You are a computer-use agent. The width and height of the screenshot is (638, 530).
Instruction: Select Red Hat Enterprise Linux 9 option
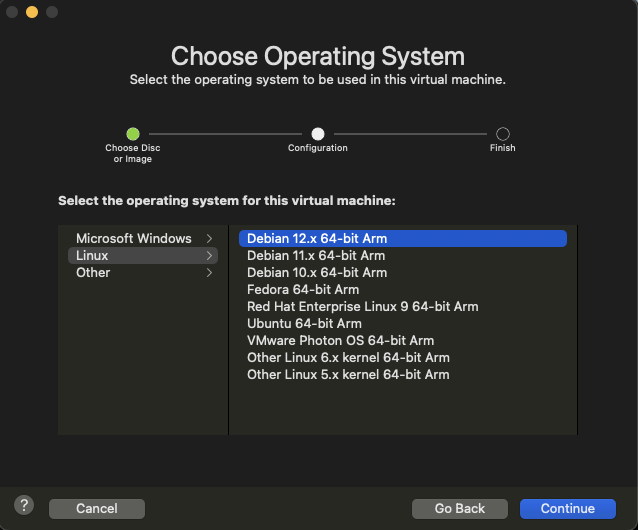tap(362, 307)
